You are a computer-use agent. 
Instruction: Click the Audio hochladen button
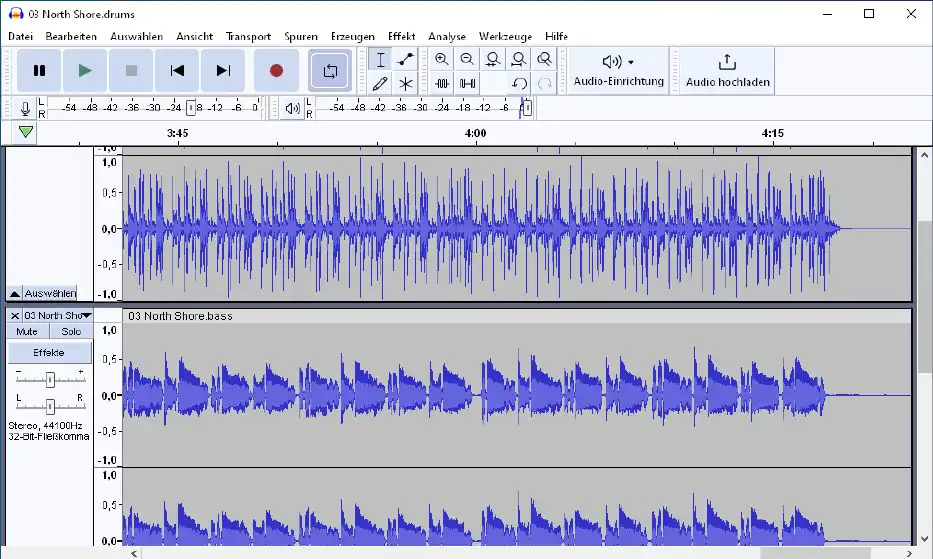[727, 71]
